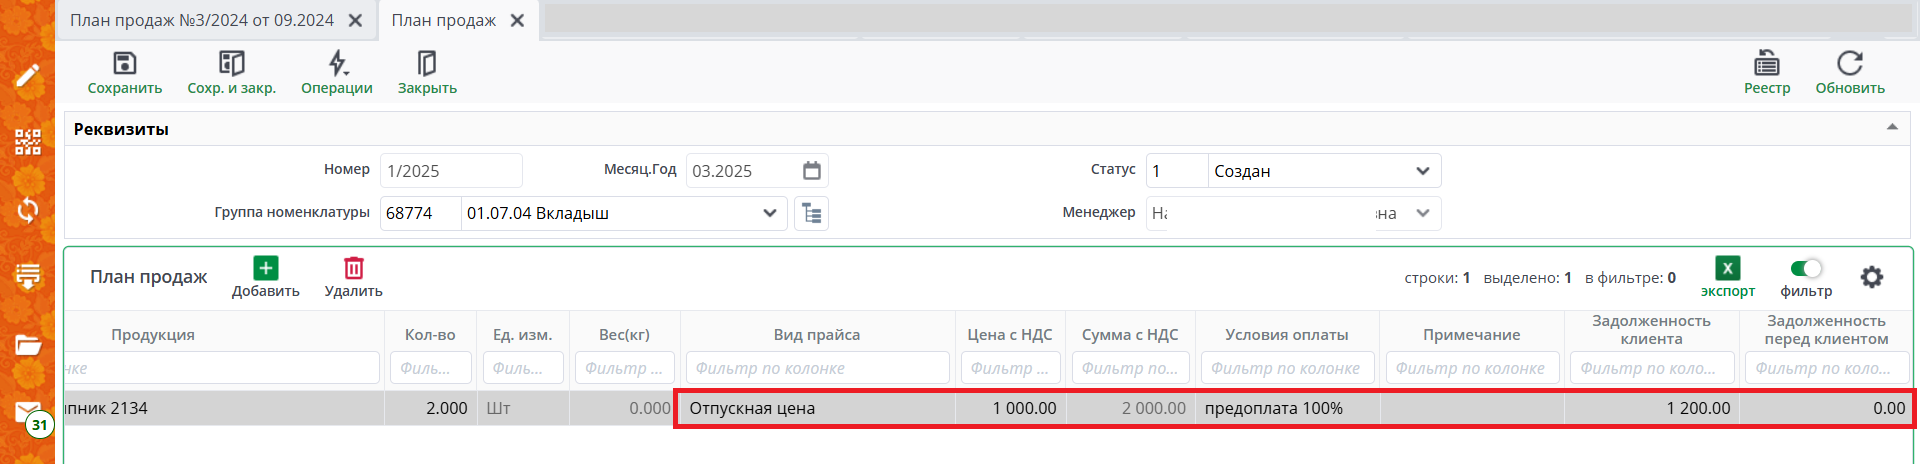This screenshot has width=1920, height=464.
Task: Sort by Кол-во column header
Action: tap(430, 335)
